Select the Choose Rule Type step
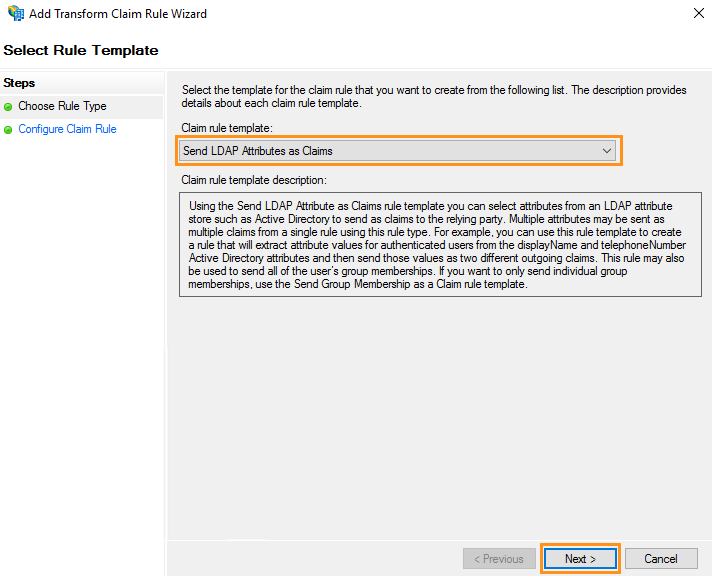The width and height of the screenshot is (712, 576). tap(62, 106)
